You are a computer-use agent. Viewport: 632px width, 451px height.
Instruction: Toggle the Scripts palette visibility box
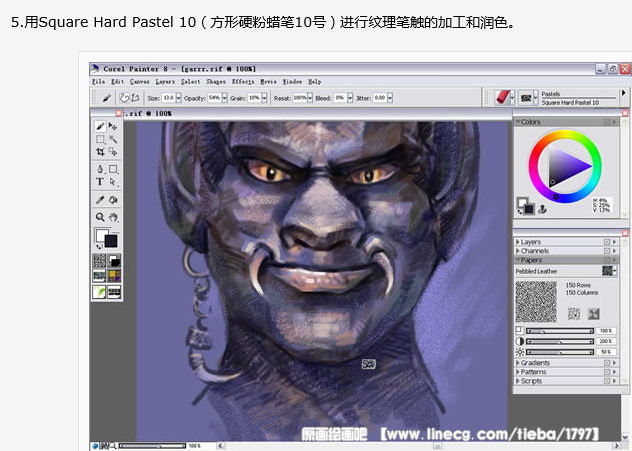click(607, 381)
